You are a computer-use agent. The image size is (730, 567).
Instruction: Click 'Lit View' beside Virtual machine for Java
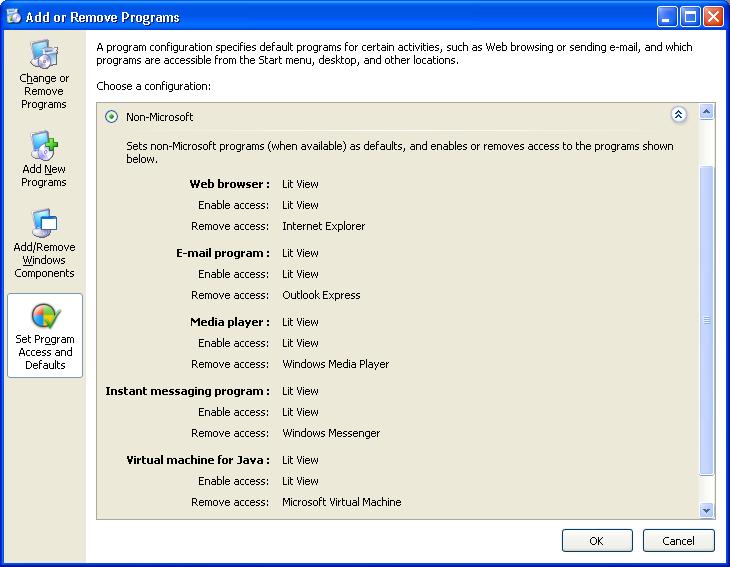[300, 460]
